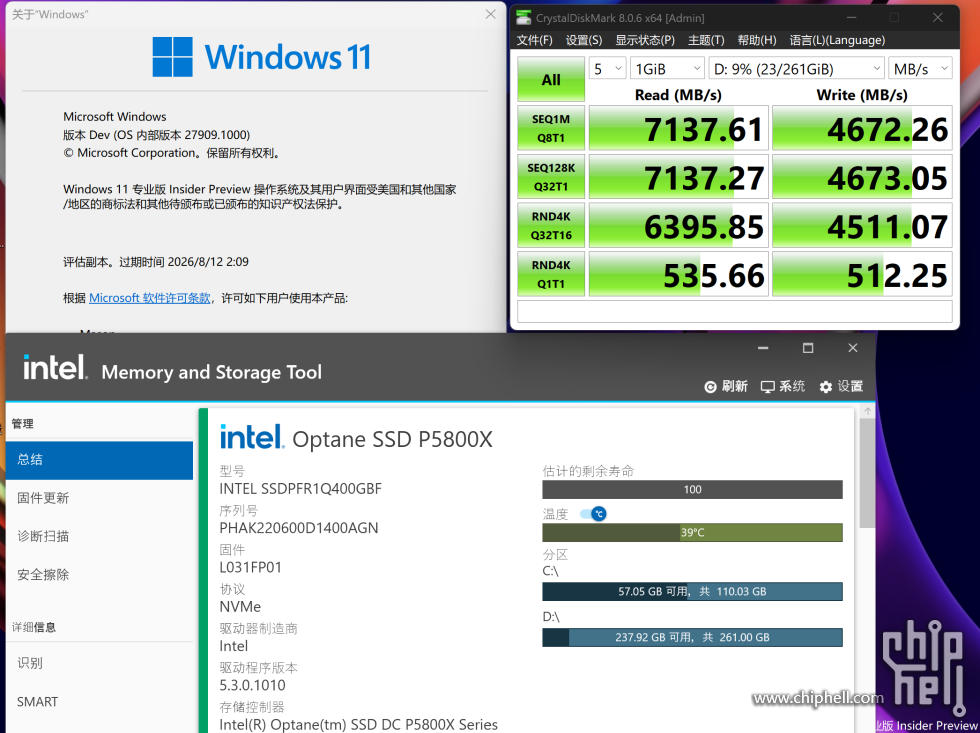980x733 pixels.
Task: Click the SEQ1M Q8T1 read value 7137.61
Action: click(x=679, y=128)
